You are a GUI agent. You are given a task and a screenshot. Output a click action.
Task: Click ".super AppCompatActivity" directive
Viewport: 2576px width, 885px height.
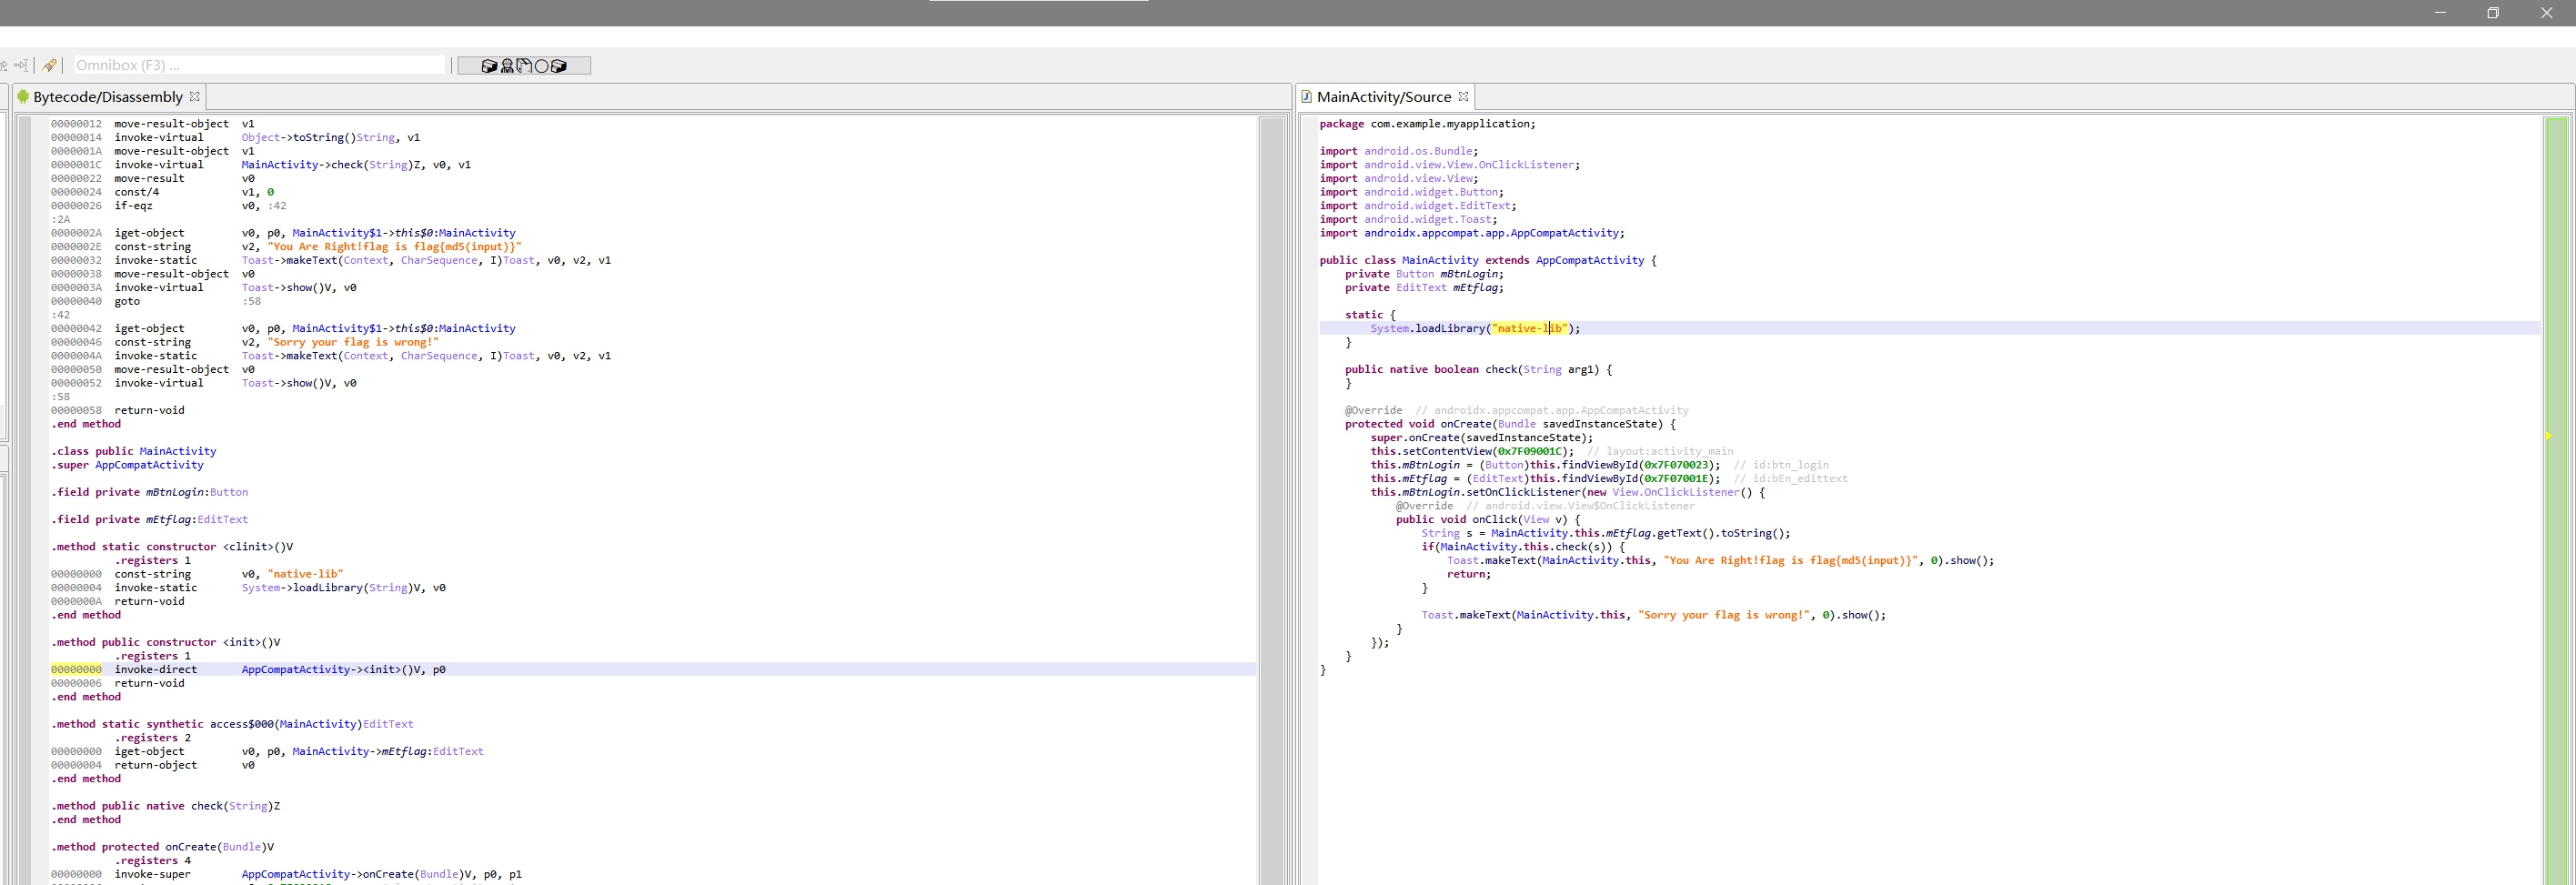click(x=127, y=465)
